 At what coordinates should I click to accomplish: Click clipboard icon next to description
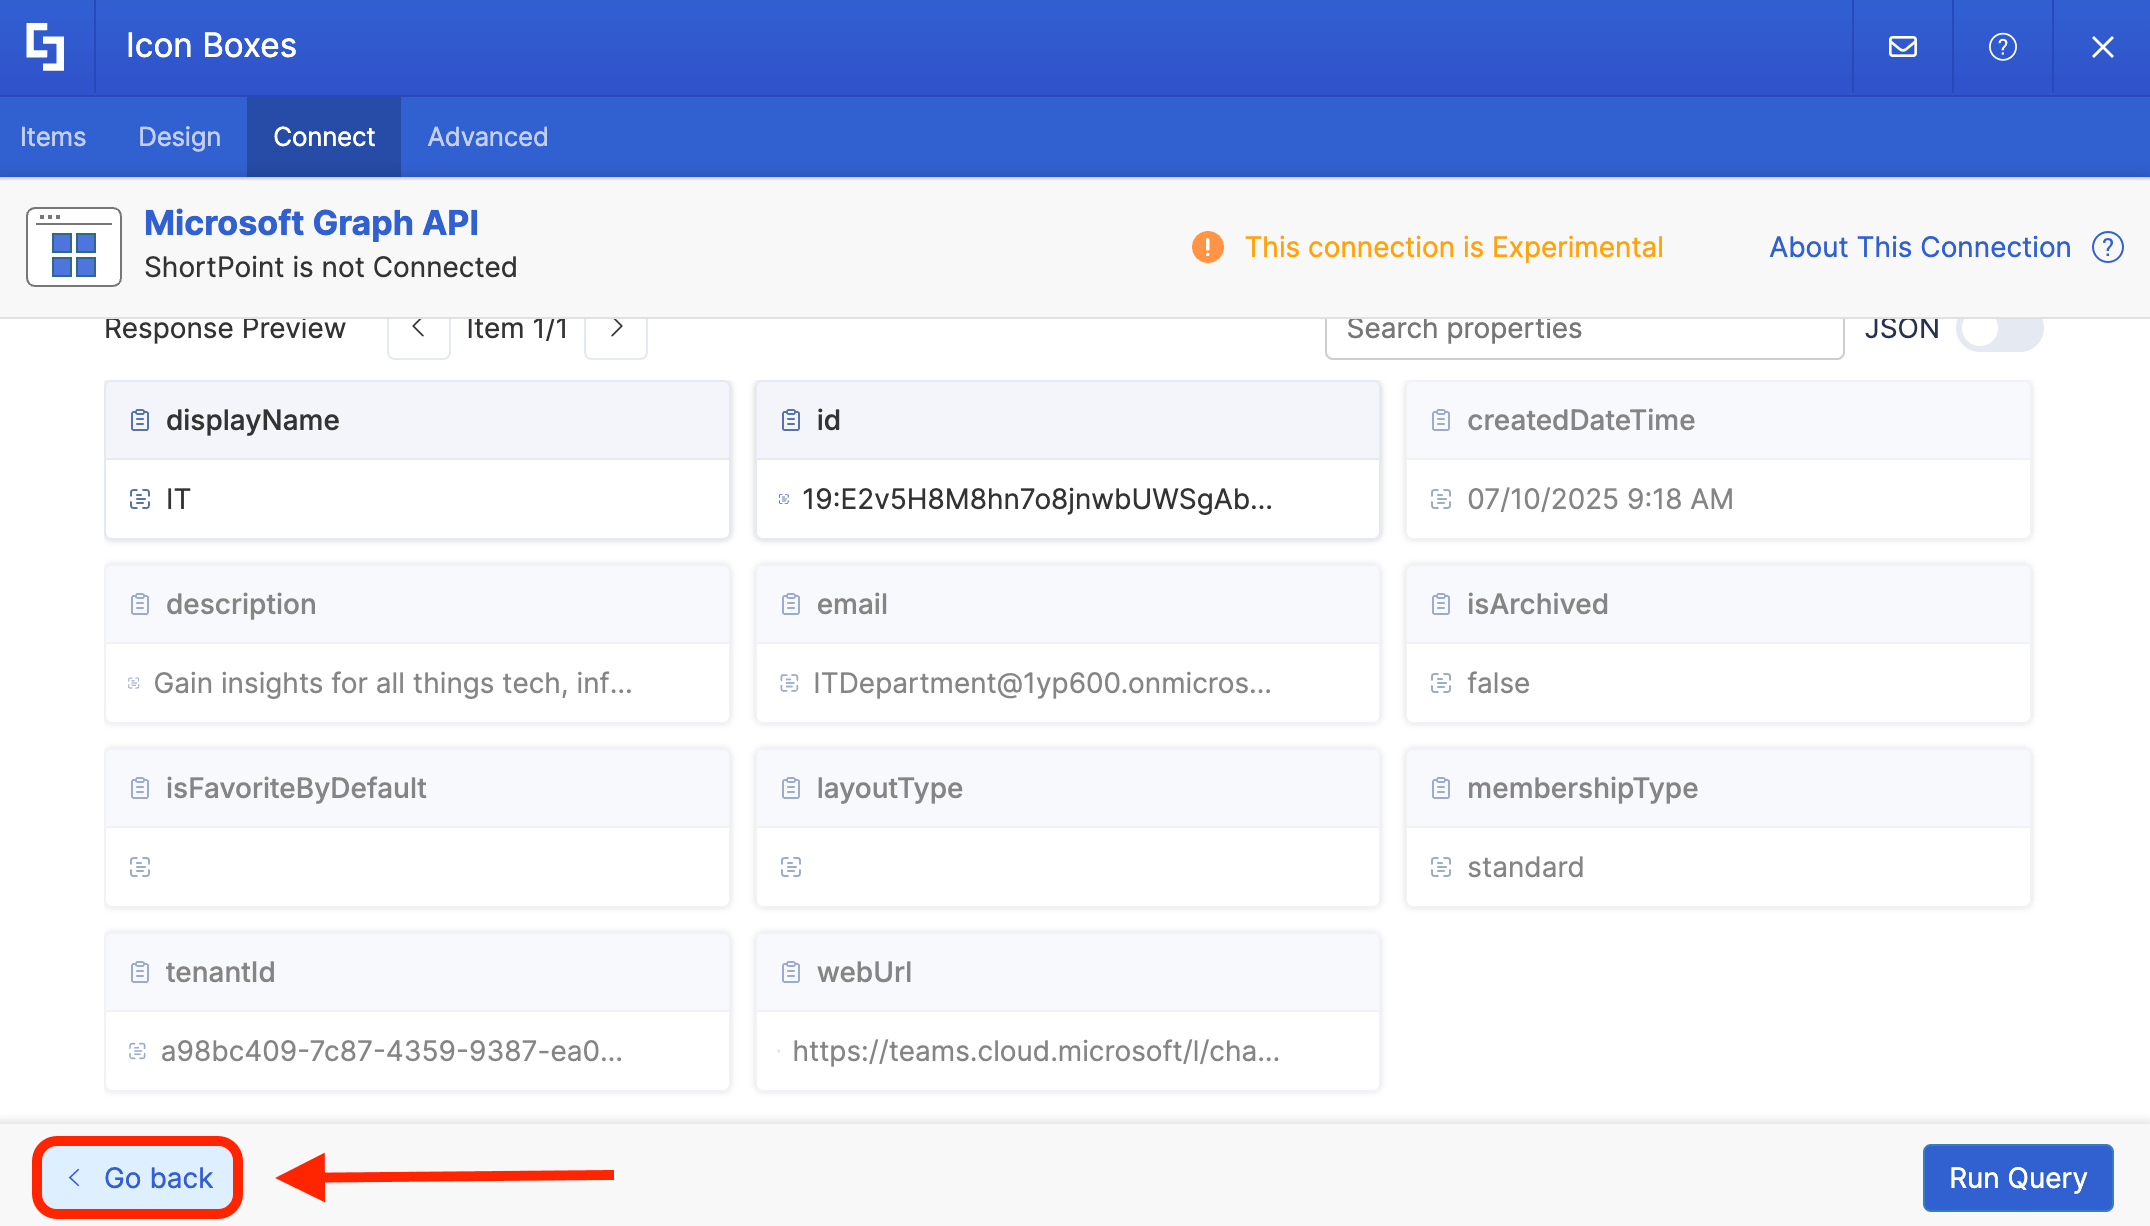(x=140, y=604)
